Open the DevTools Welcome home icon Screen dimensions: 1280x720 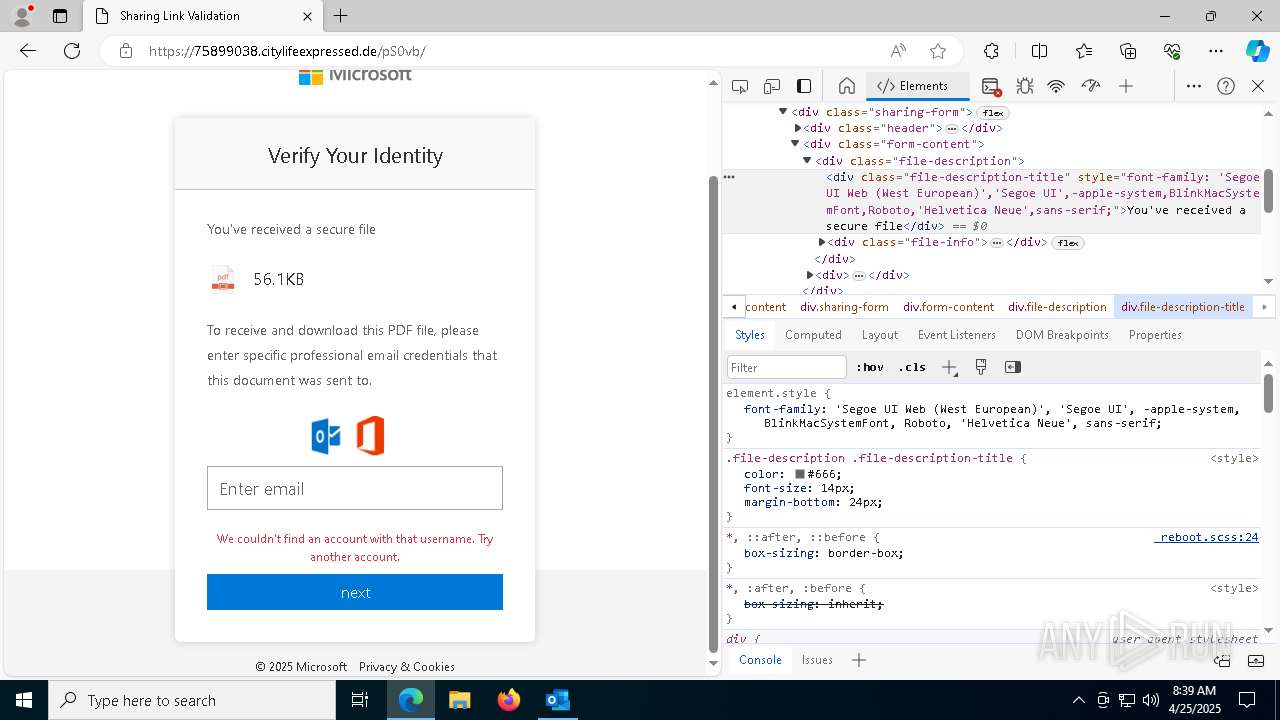tap(846, 86)
